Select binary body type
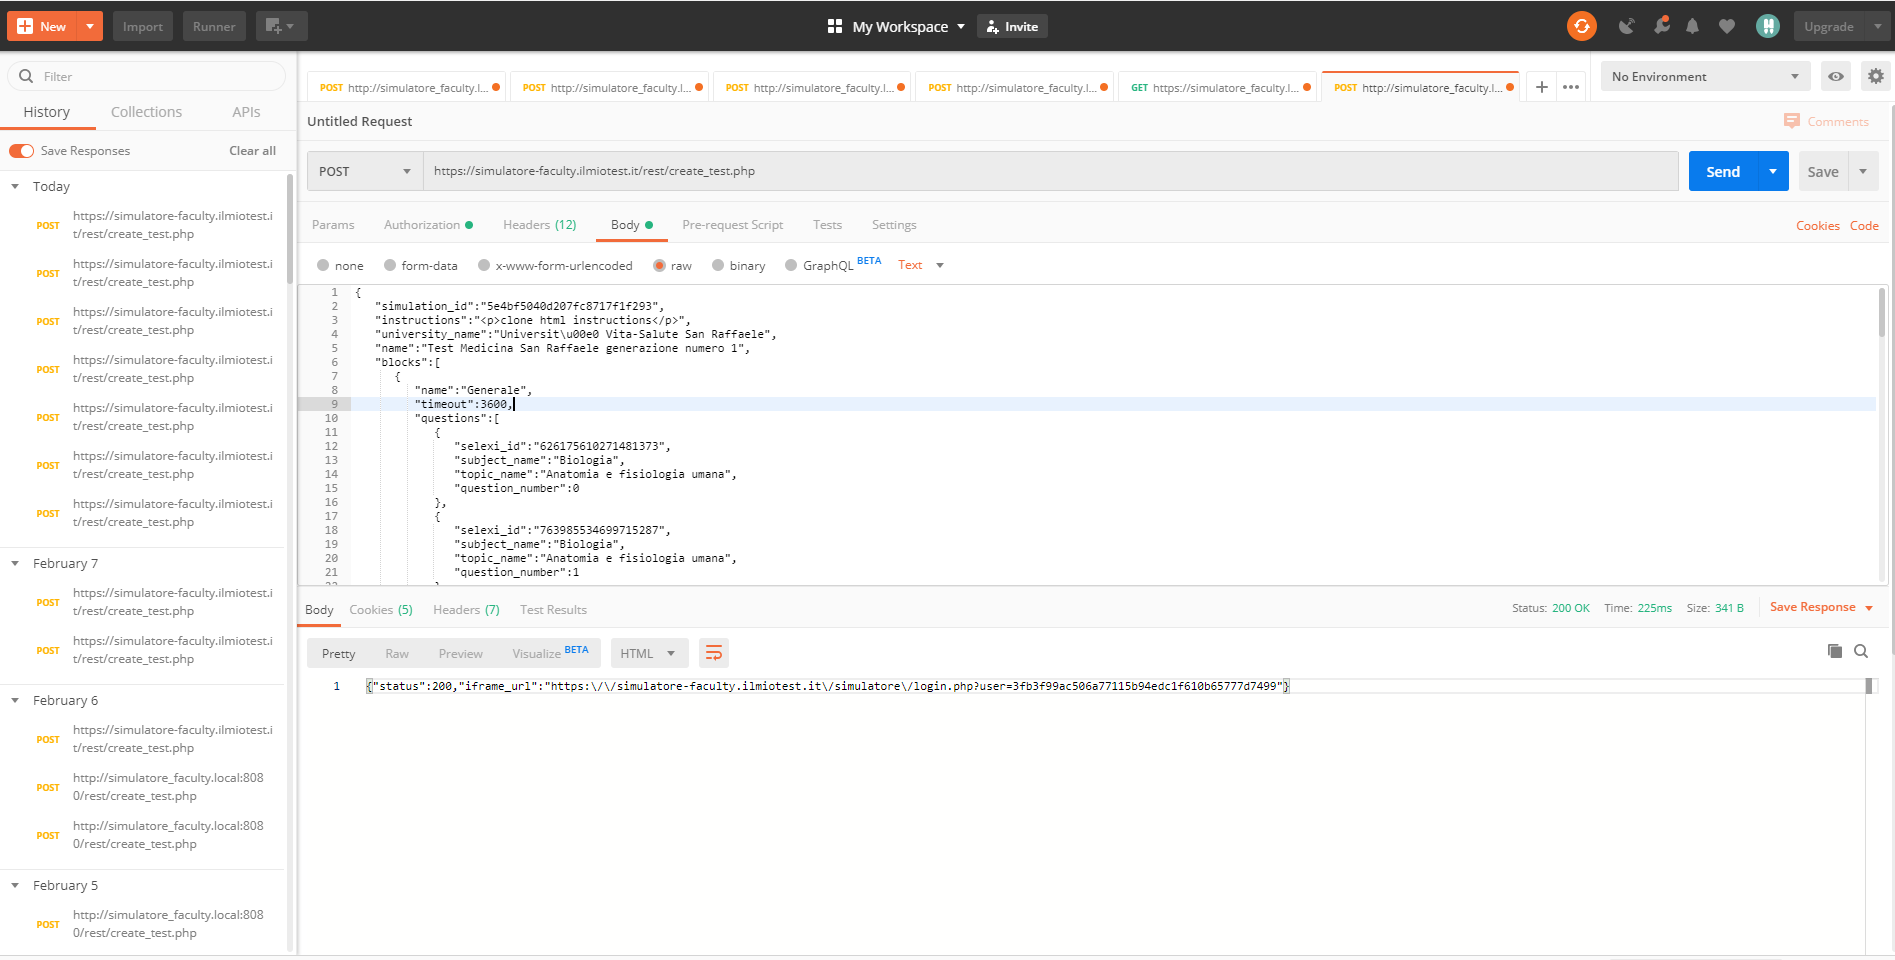The width and height of the screenshot is (1895, 960). pyautogui.click(x=718, y=265)
